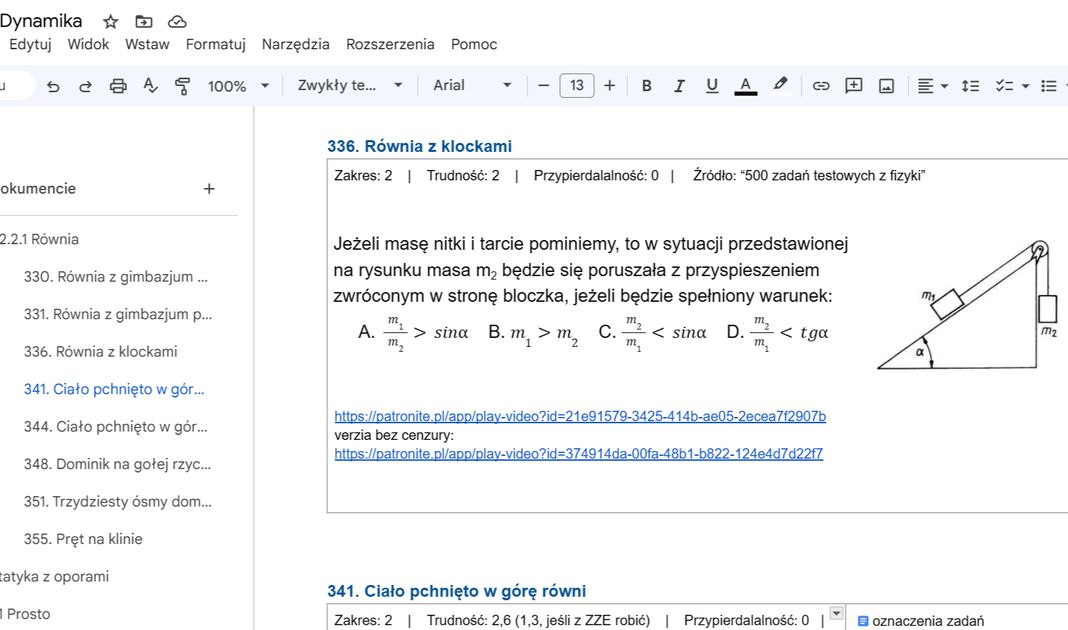Check cloud save status icon
The width and height of the screenshot is (1068, 630).
[177, 21]
